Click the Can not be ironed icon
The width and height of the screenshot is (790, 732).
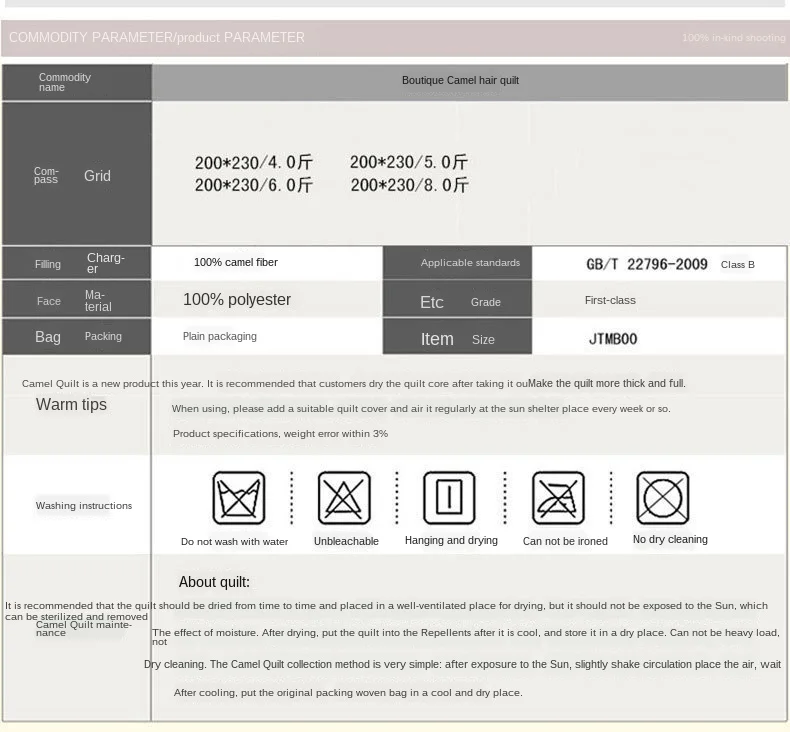click(558, 498)
